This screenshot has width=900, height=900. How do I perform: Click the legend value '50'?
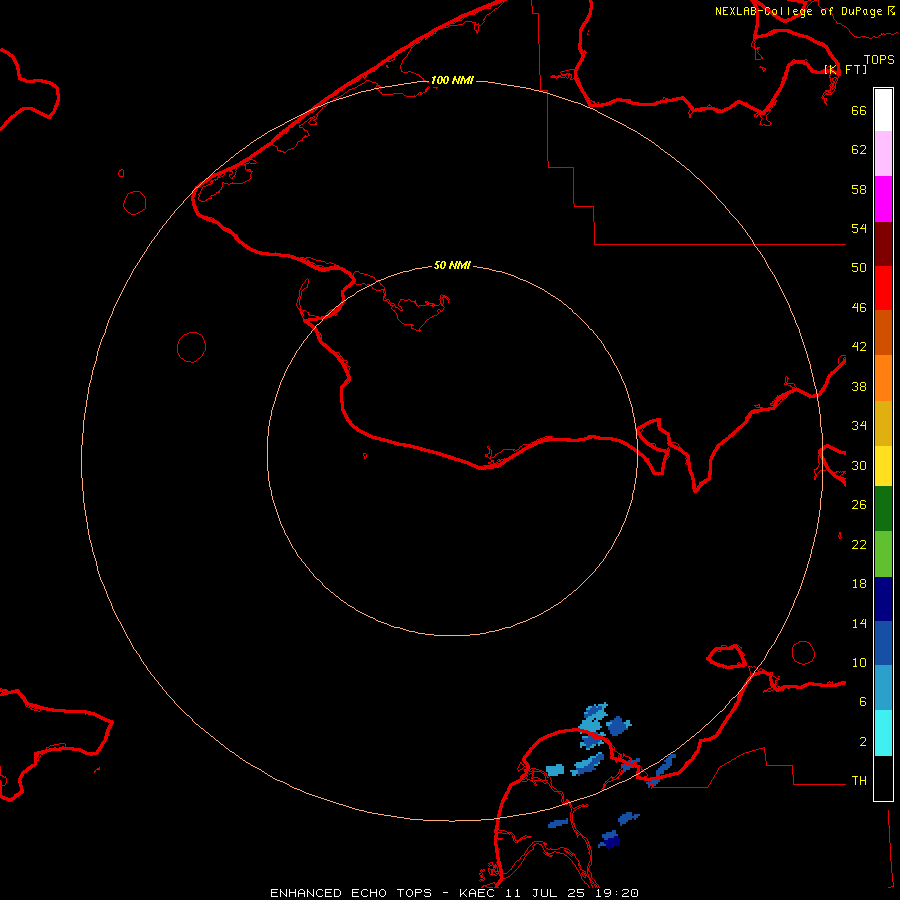tap(859, 267)
